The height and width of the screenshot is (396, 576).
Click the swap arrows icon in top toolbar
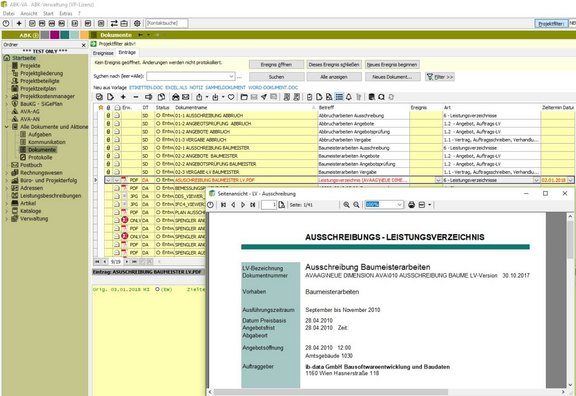click(114, 23)
